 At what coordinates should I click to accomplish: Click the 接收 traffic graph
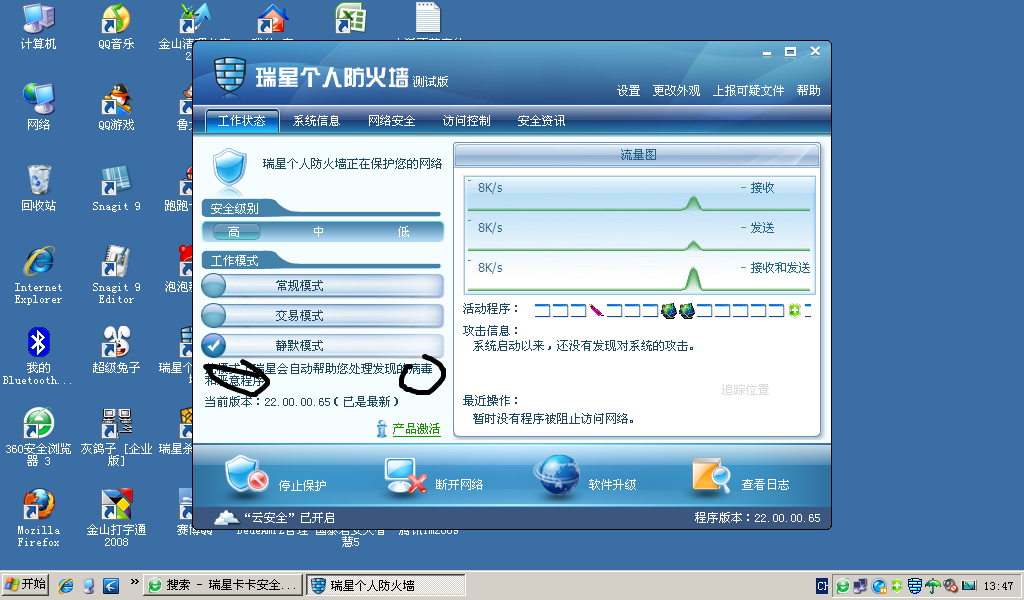pyautogui.click(x=639, y=196)
